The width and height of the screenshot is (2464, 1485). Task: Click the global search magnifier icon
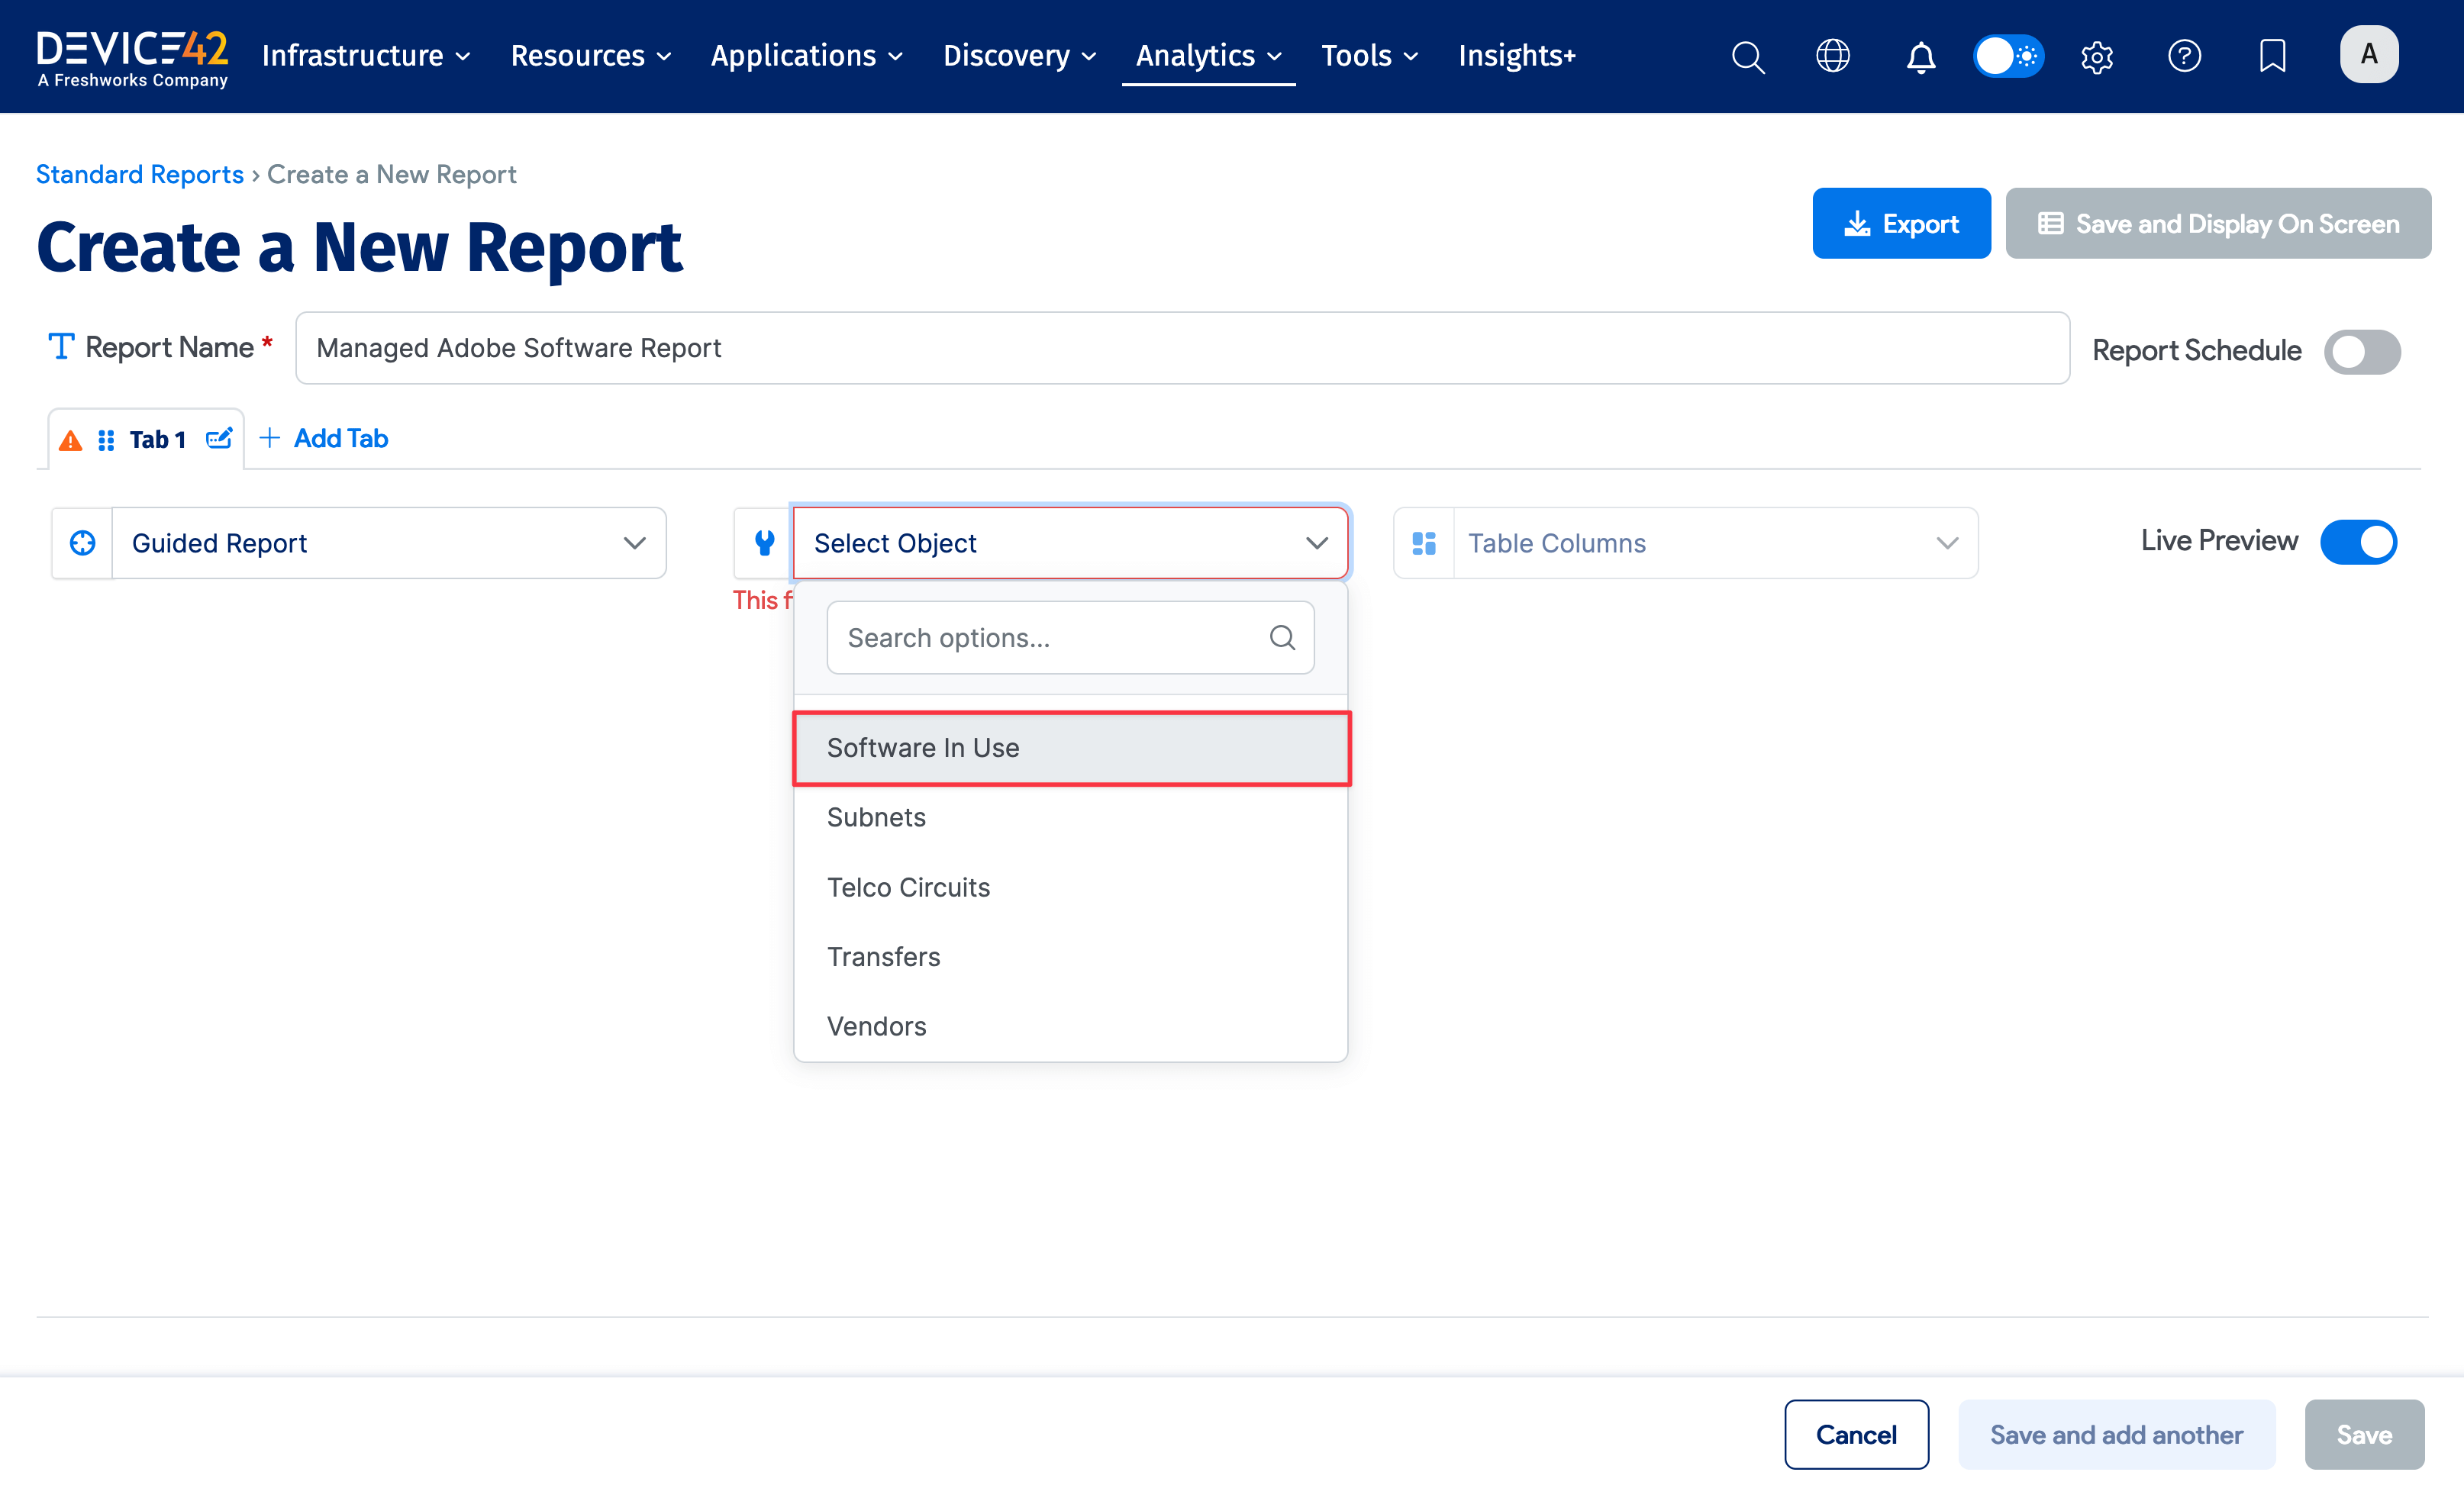tap(1747, 56)
